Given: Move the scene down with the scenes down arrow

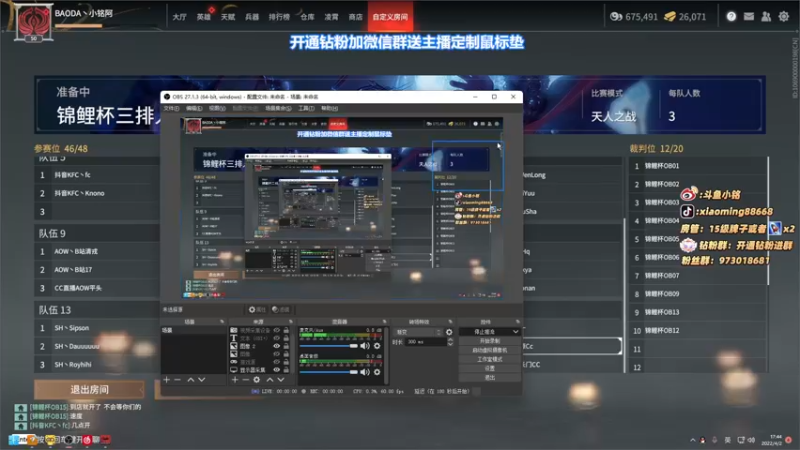Looking at the screenshot, I should (x=202, y=380).
